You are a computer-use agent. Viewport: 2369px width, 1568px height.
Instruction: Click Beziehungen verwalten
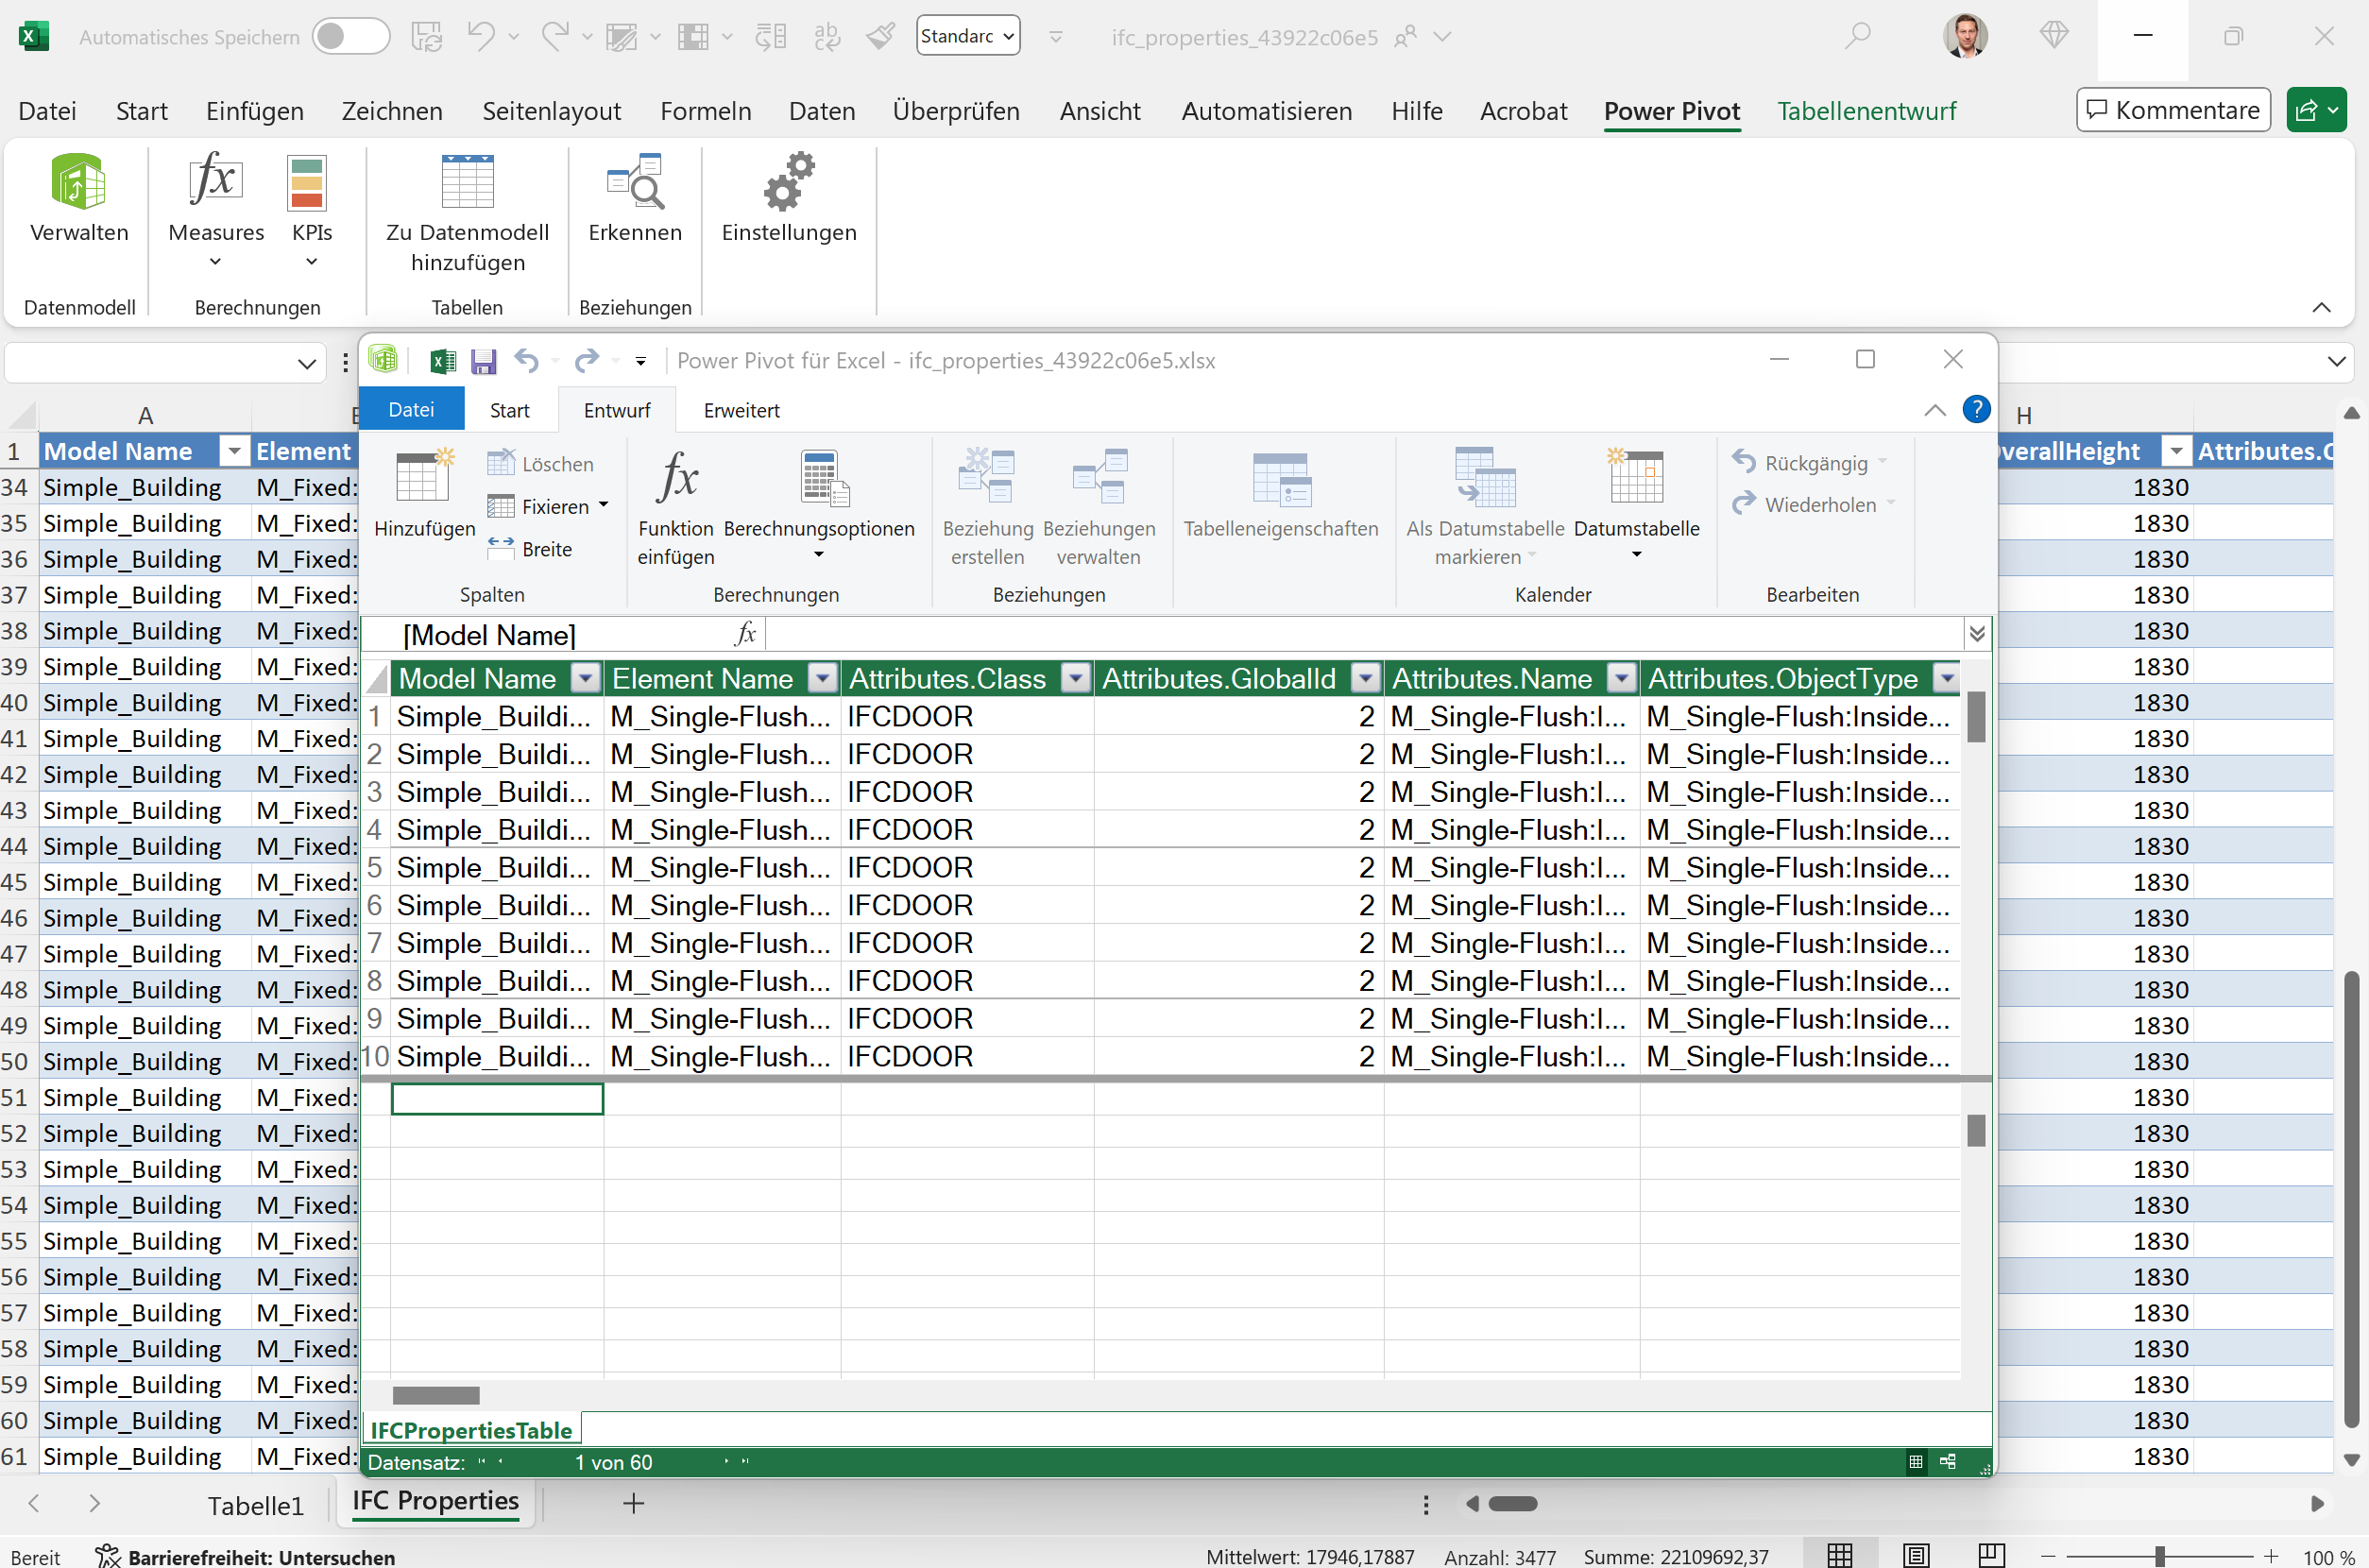tap(1099, 509)
